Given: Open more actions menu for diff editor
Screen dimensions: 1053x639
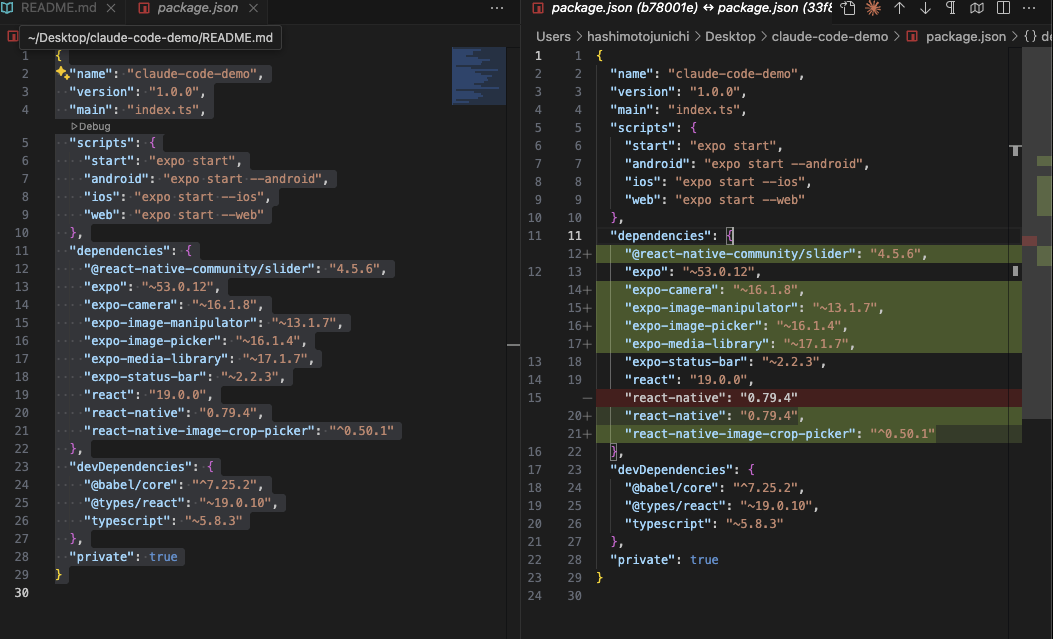Looking at the screenshot, I should click(x=1028, y=8).
